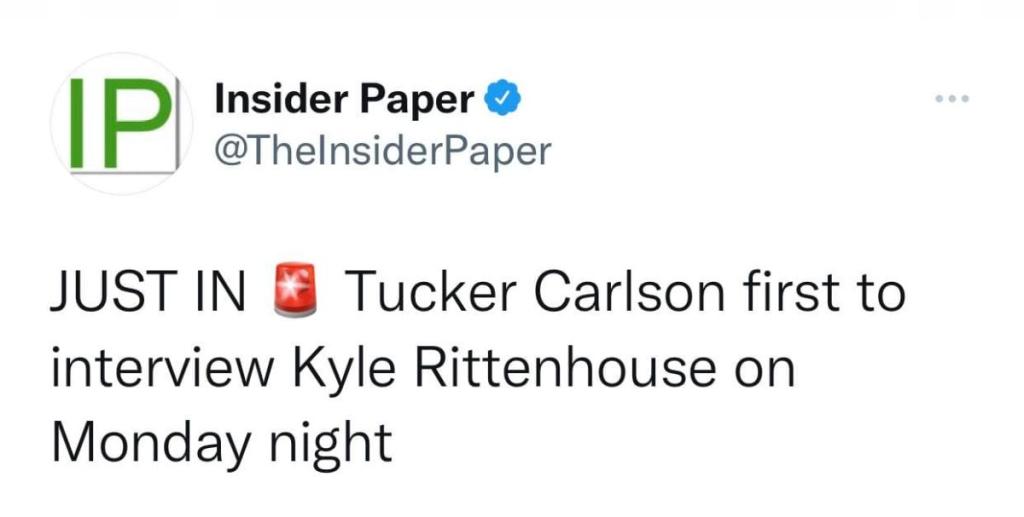
Task: Click the blue verified checkmark badge
Action: [x=500, y=99]
